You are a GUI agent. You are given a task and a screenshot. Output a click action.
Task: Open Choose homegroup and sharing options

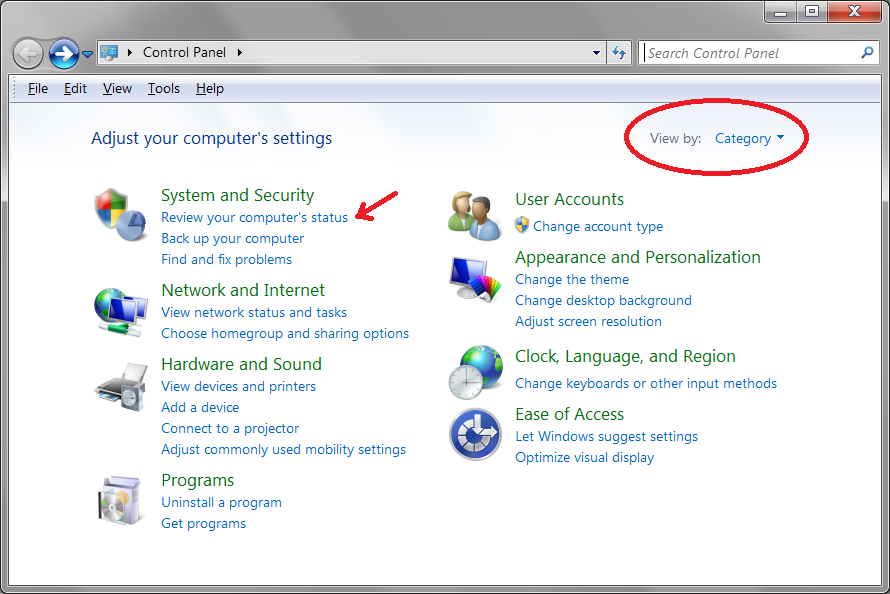coord(285,333)
